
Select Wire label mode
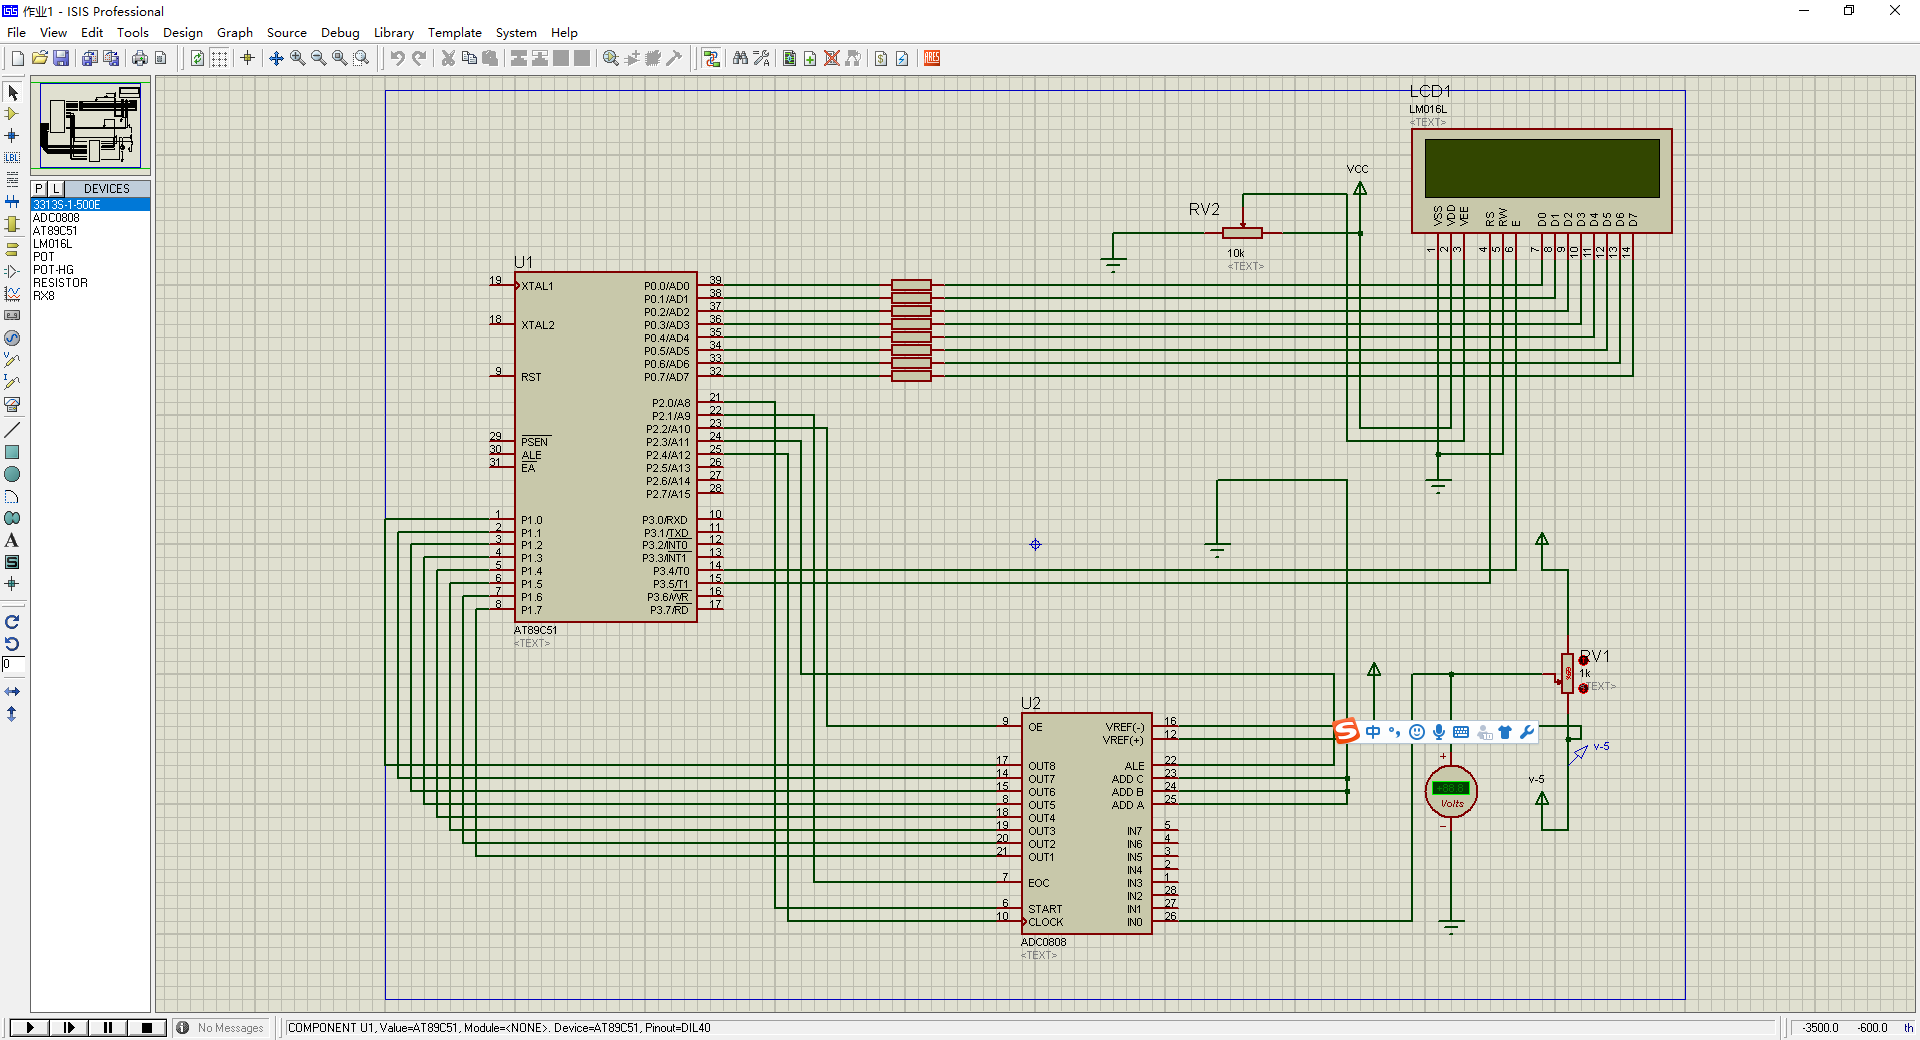coord(12,157)
